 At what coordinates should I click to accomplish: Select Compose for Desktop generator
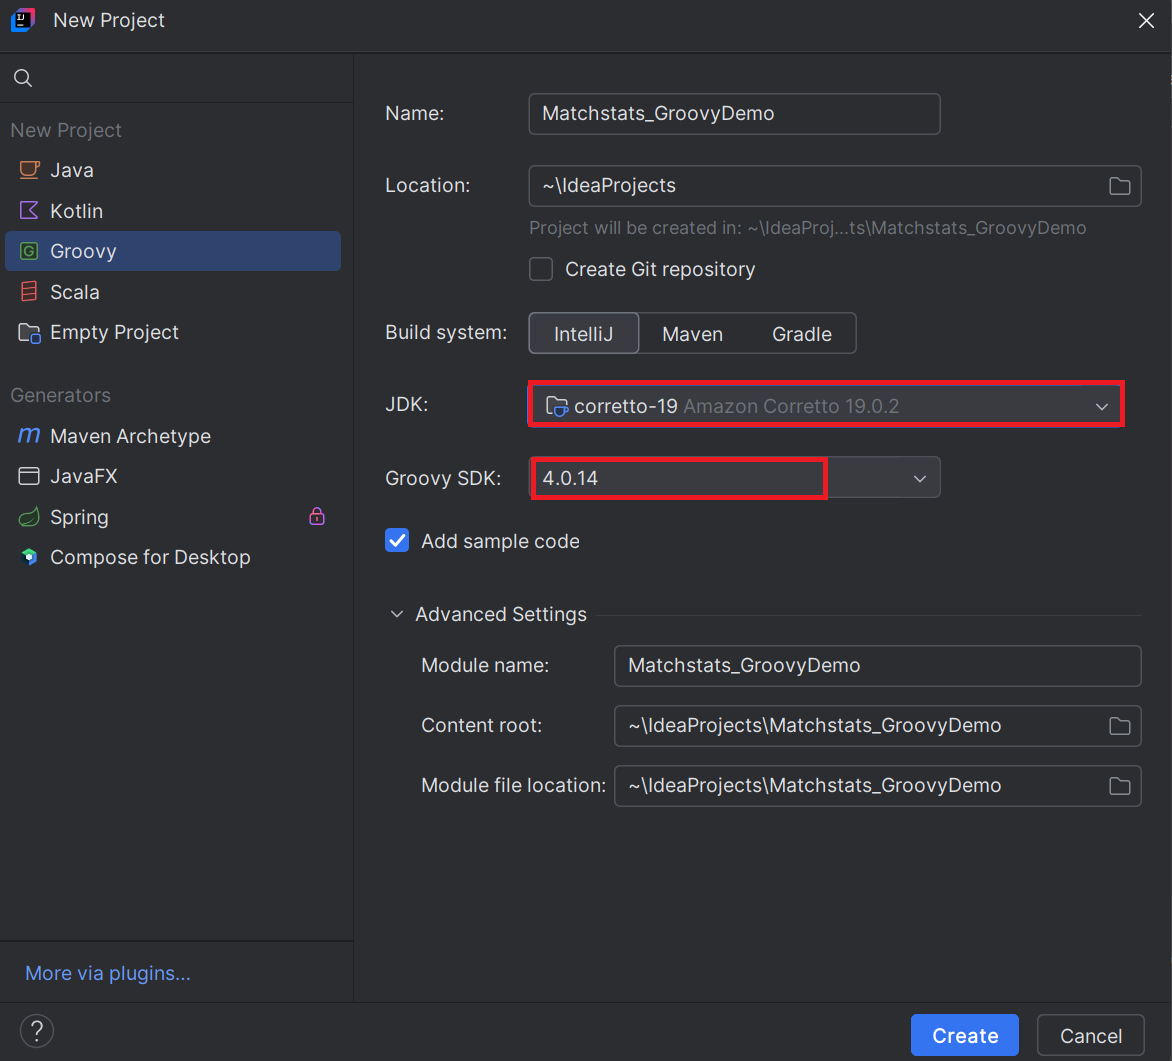pos(173,557)
